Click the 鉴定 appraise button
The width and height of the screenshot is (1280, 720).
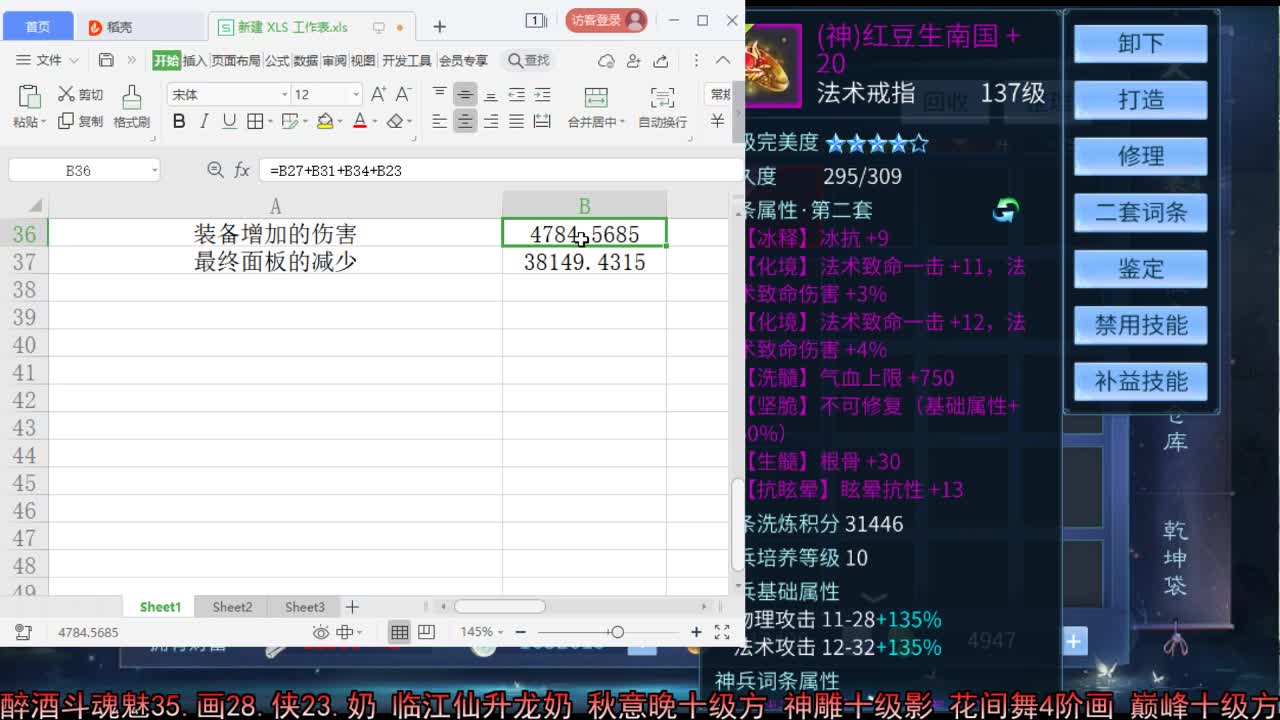tap(1140, 269)
